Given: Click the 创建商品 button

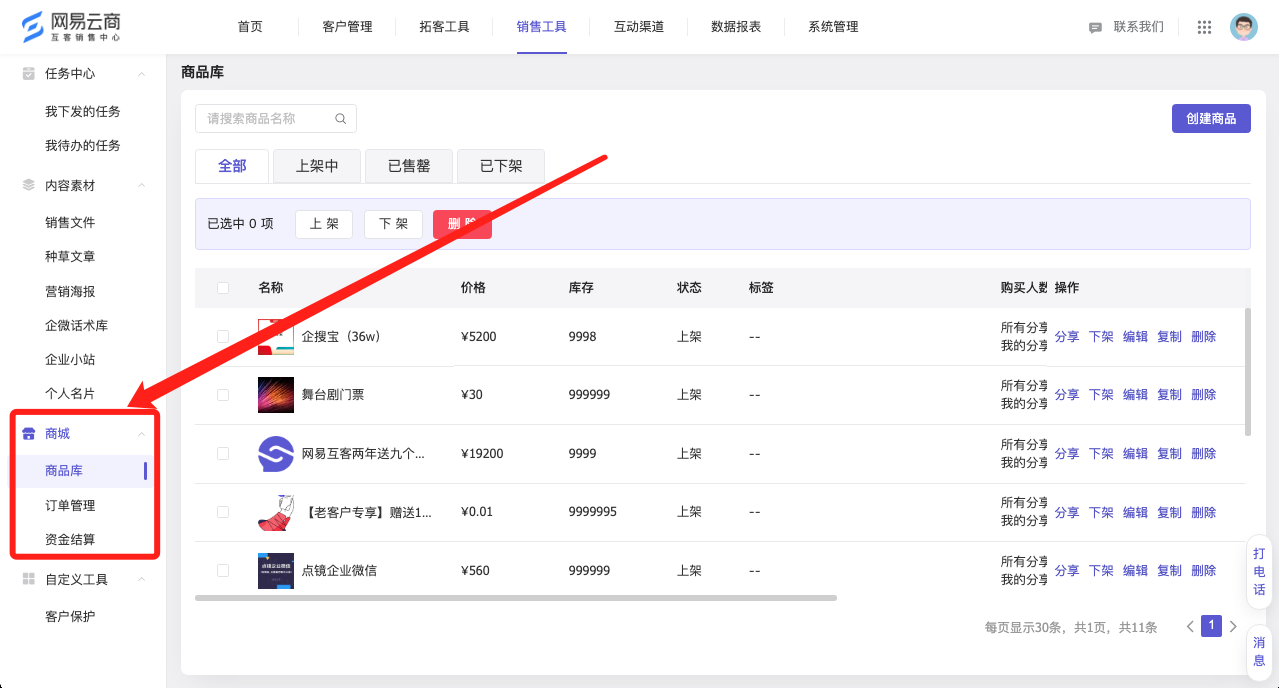Looking at the screenshot, I should tap(1211, 119).
